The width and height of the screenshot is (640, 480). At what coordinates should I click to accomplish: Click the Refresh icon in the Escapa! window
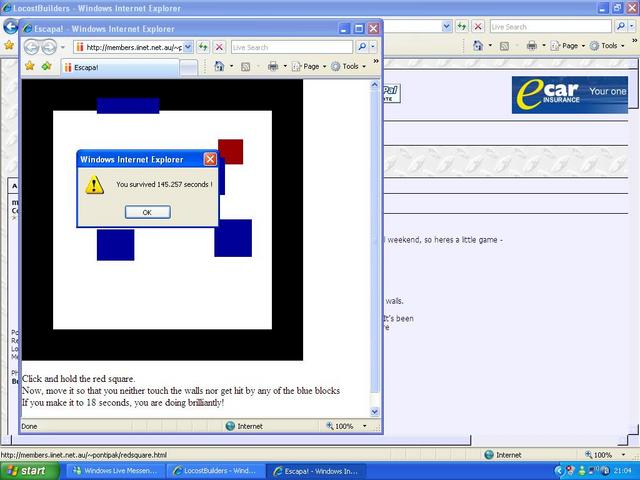pos(202,47)
